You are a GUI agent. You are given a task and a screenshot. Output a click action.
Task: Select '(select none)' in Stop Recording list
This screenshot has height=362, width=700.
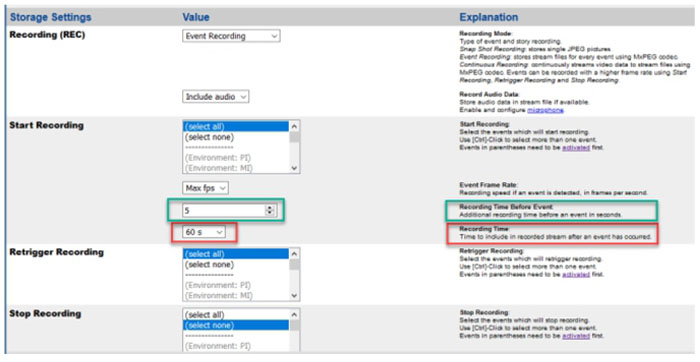pos(236,325)
